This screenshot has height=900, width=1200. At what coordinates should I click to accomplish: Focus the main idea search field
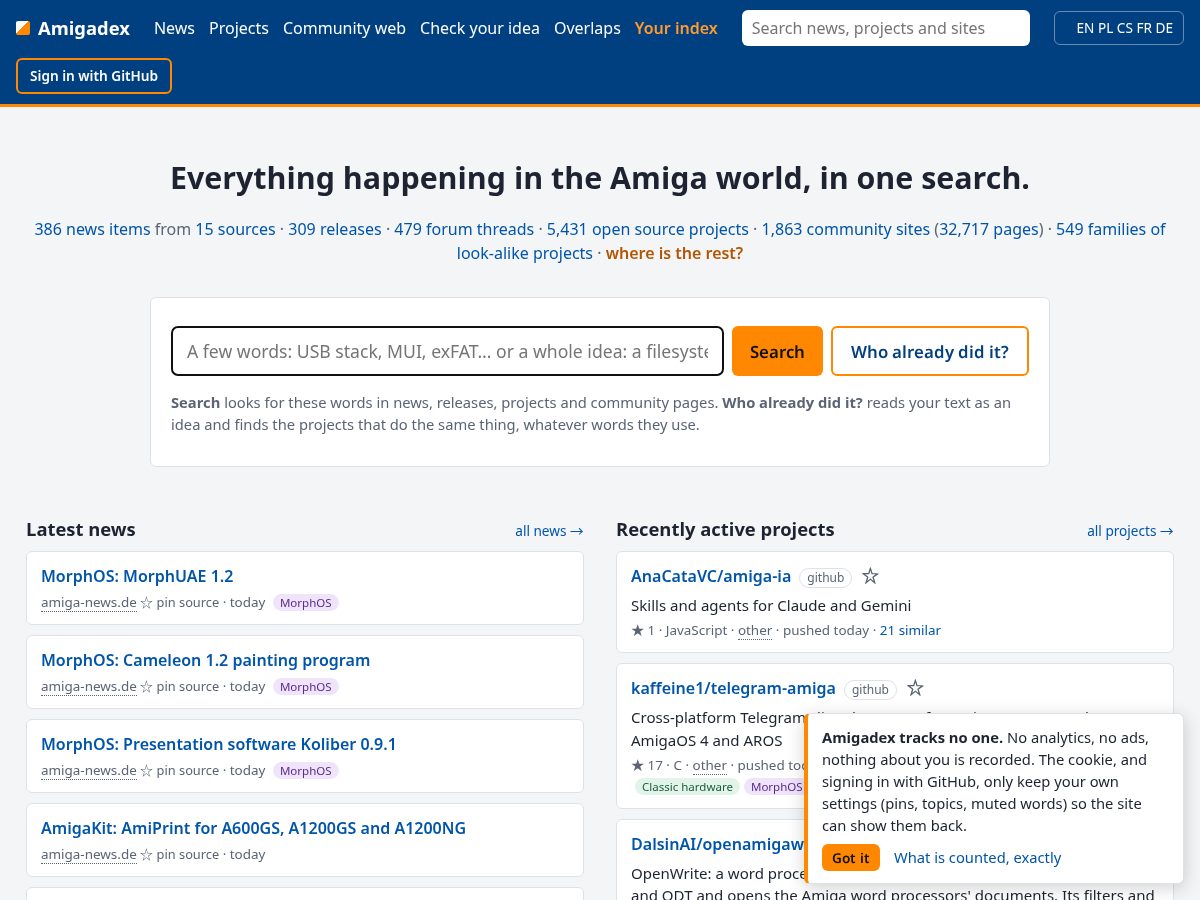click(447, 351)
